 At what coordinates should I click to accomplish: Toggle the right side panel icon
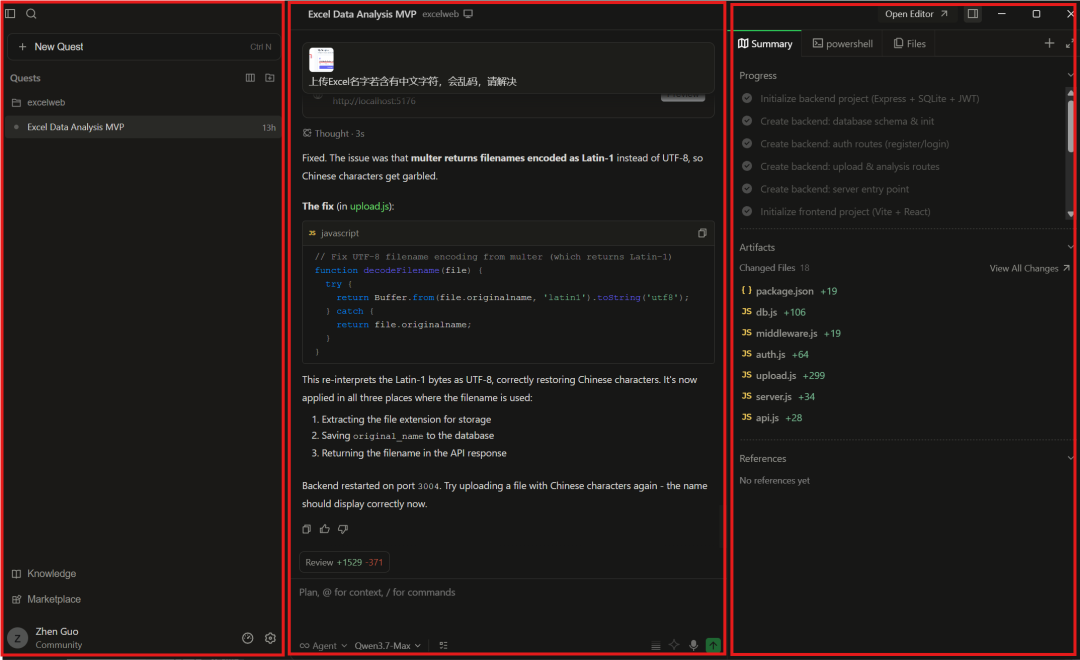tap(973, 14)
